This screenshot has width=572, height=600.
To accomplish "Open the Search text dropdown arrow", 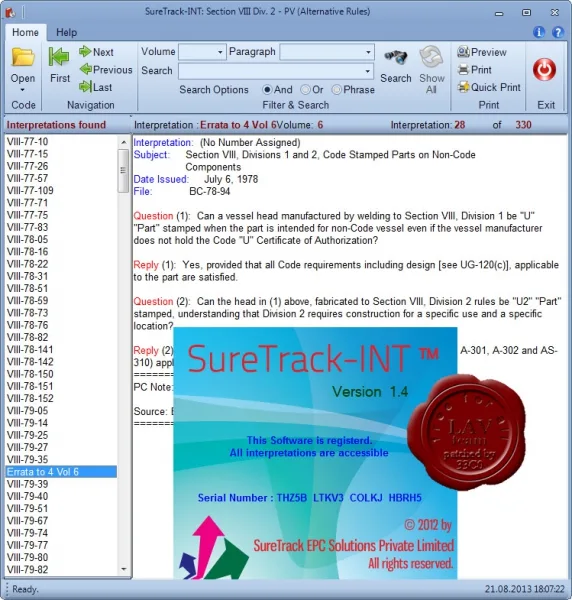I will point(367,71).
